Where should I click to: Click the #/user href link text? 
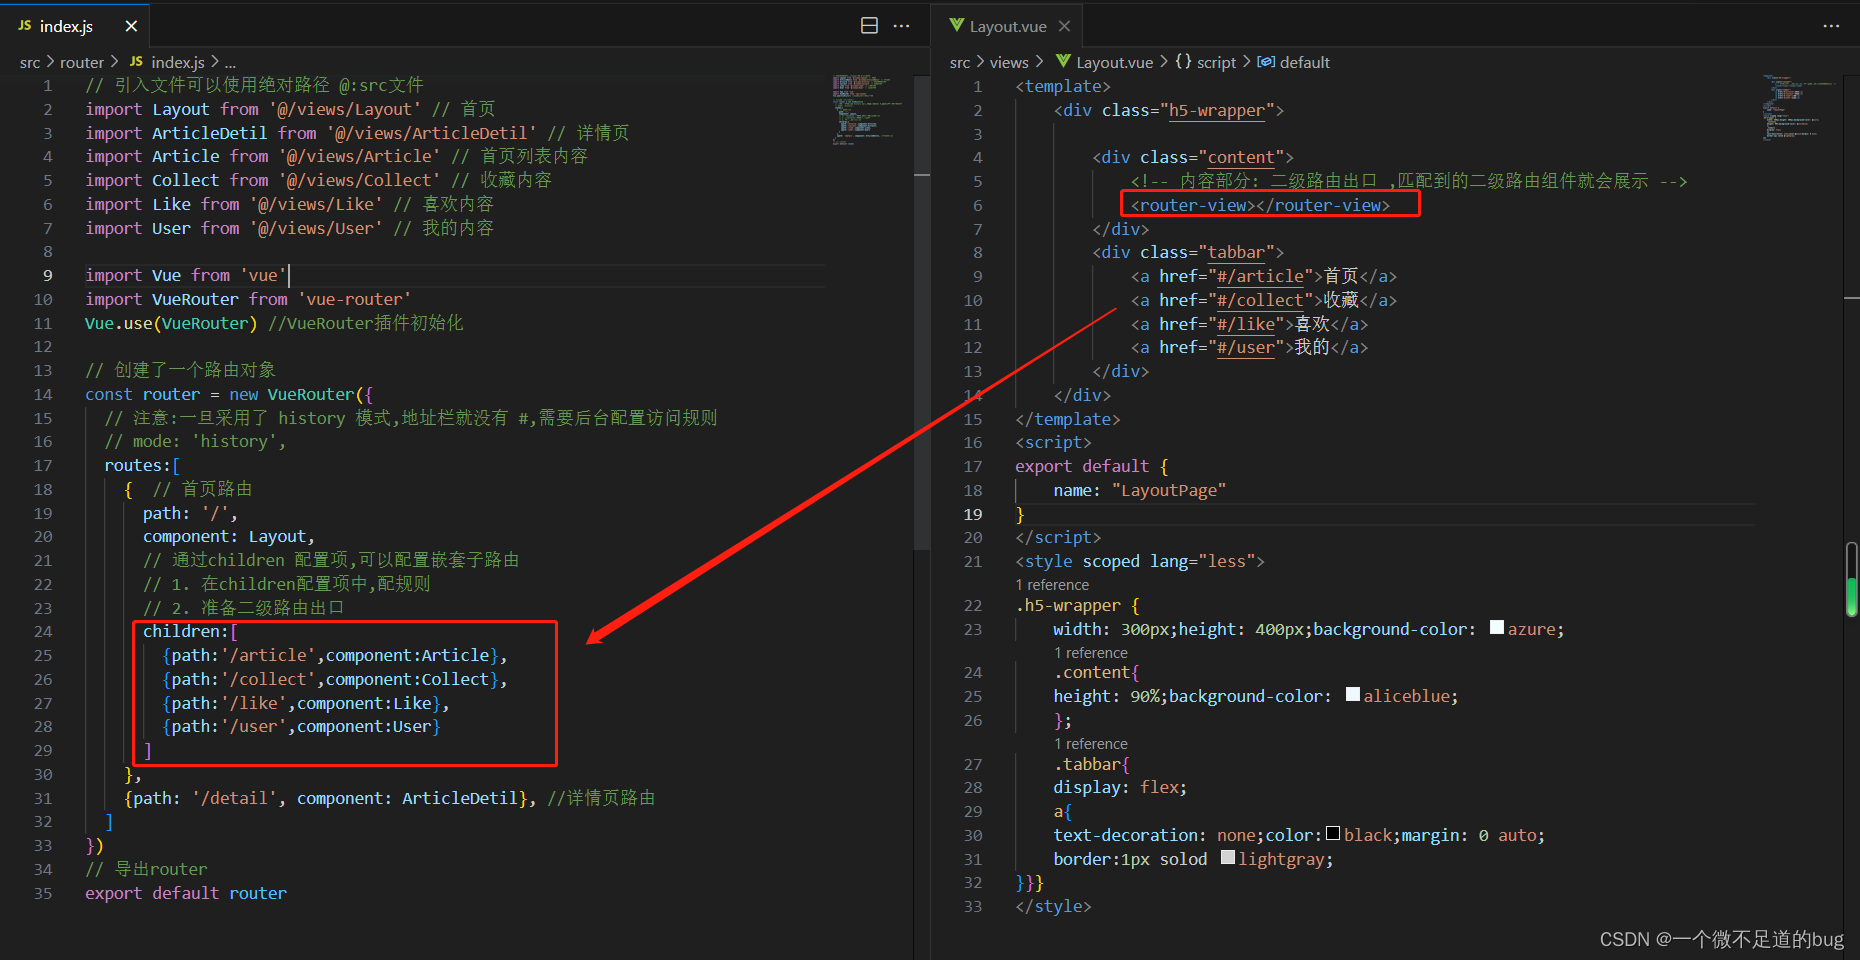1246,347
